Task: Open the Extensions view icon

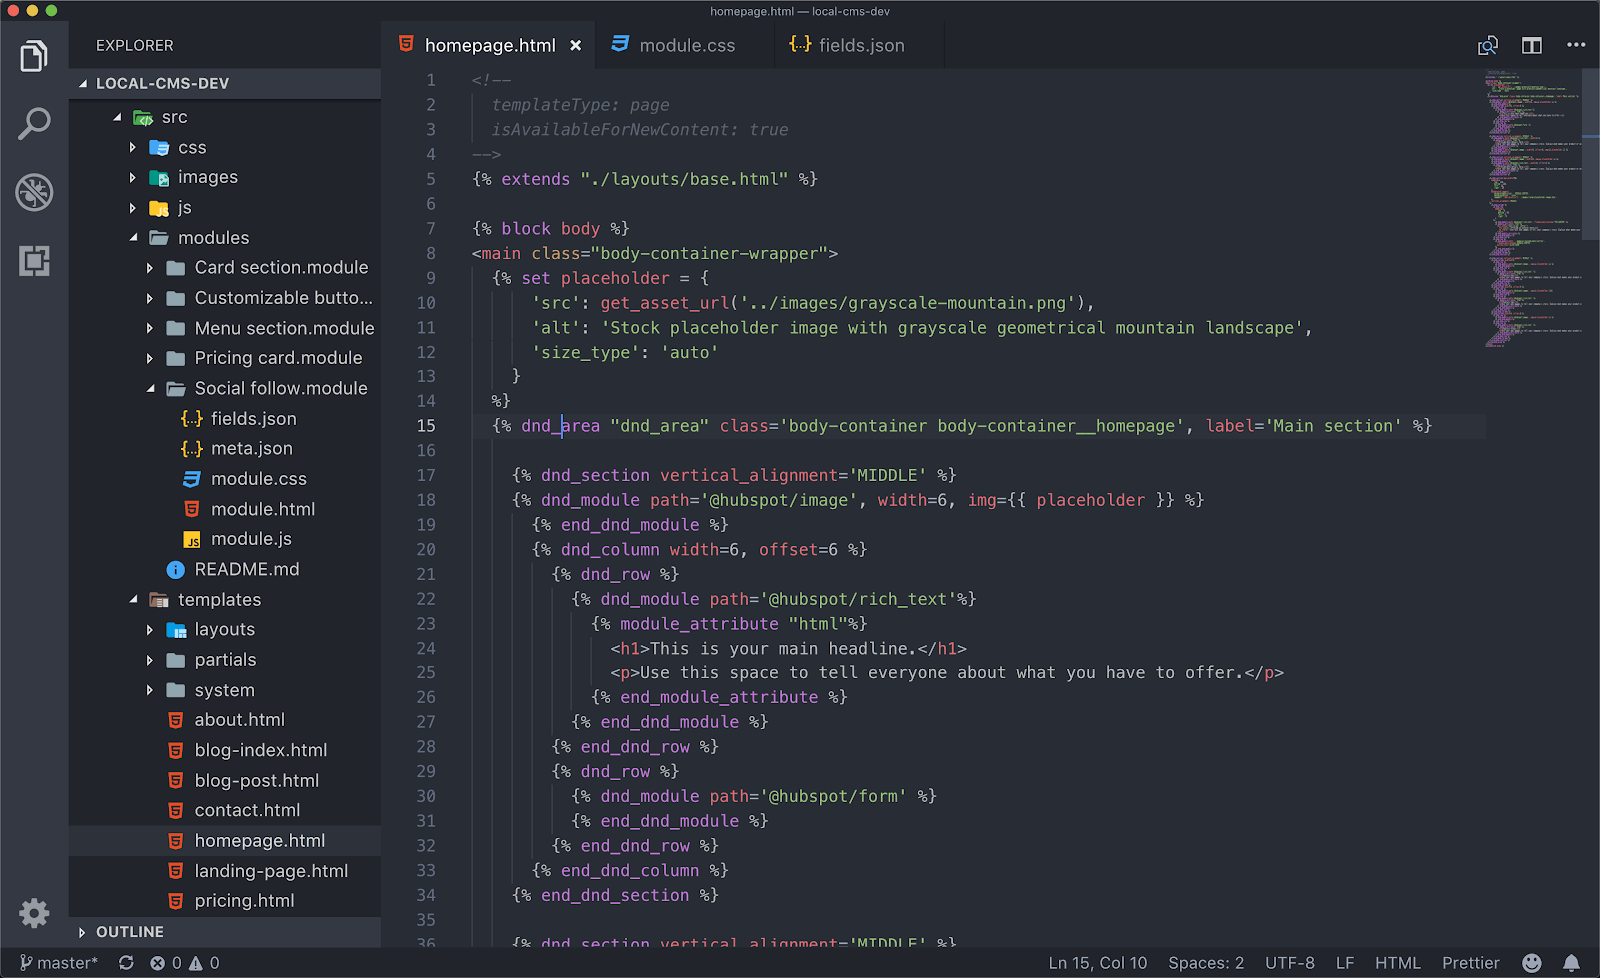Action: click(34, 261)
